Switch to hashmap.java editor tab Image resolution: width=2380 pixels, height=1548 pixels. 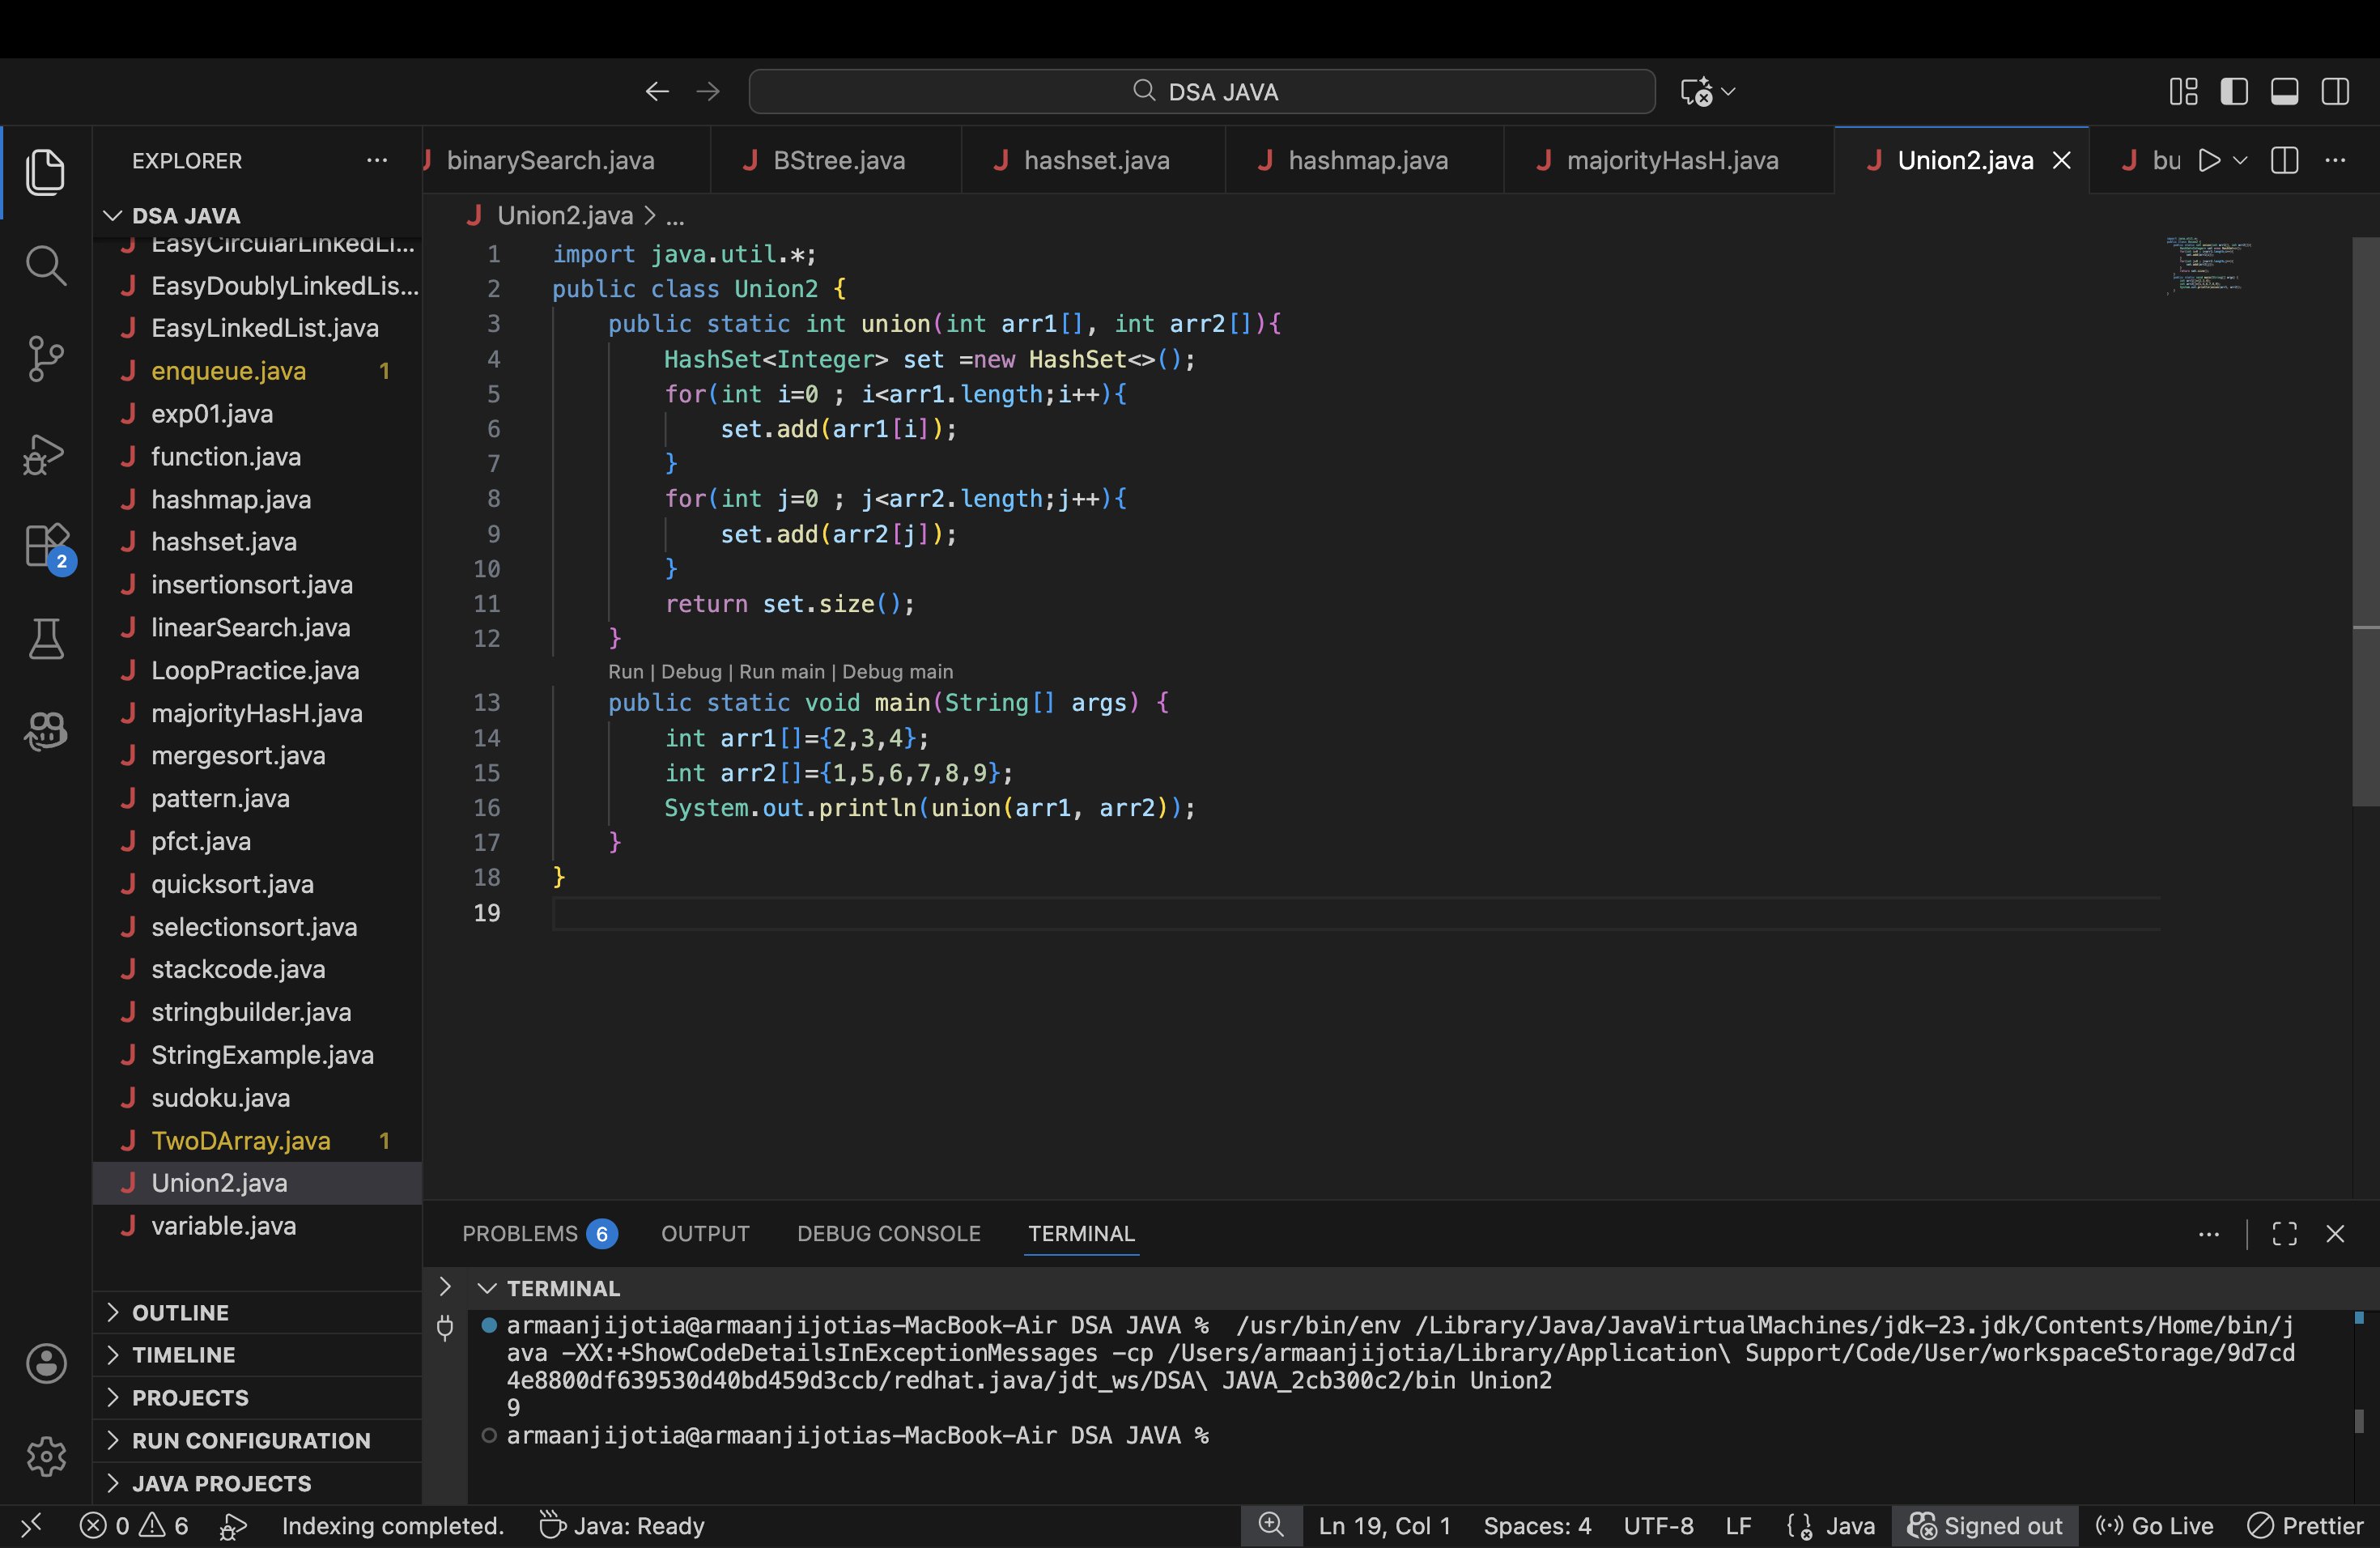point(1366,160)
